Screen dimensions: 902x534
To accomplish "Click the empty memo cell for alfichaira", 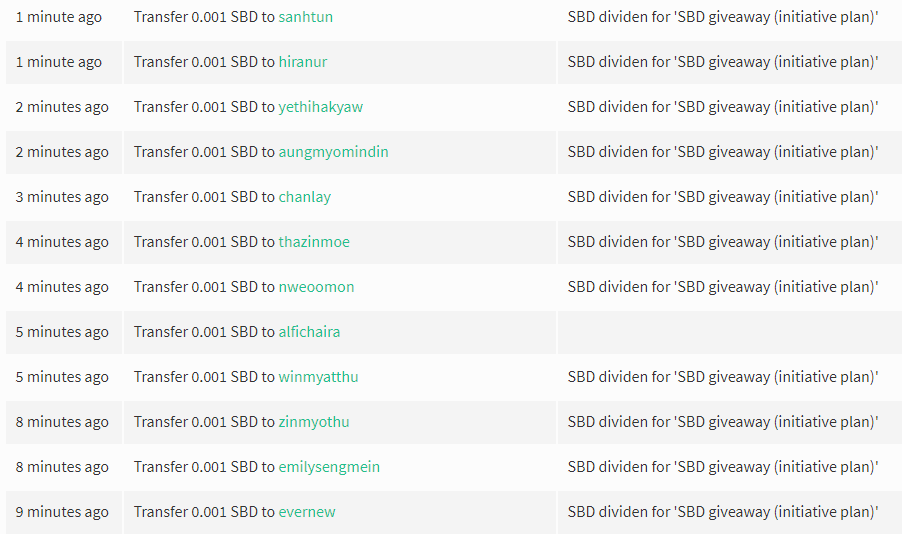I will click(x=729, y=332).
